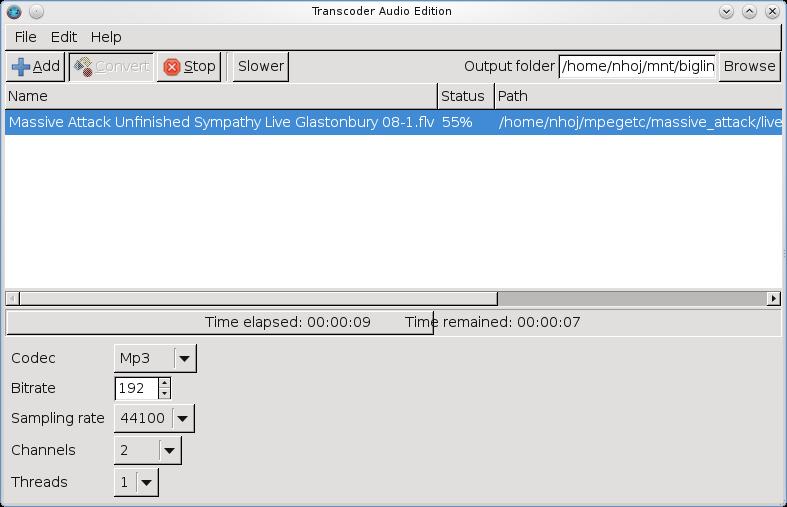Open the Threads dropdown
This screenshot has width=787, height=507.
(x=136, y=482)
